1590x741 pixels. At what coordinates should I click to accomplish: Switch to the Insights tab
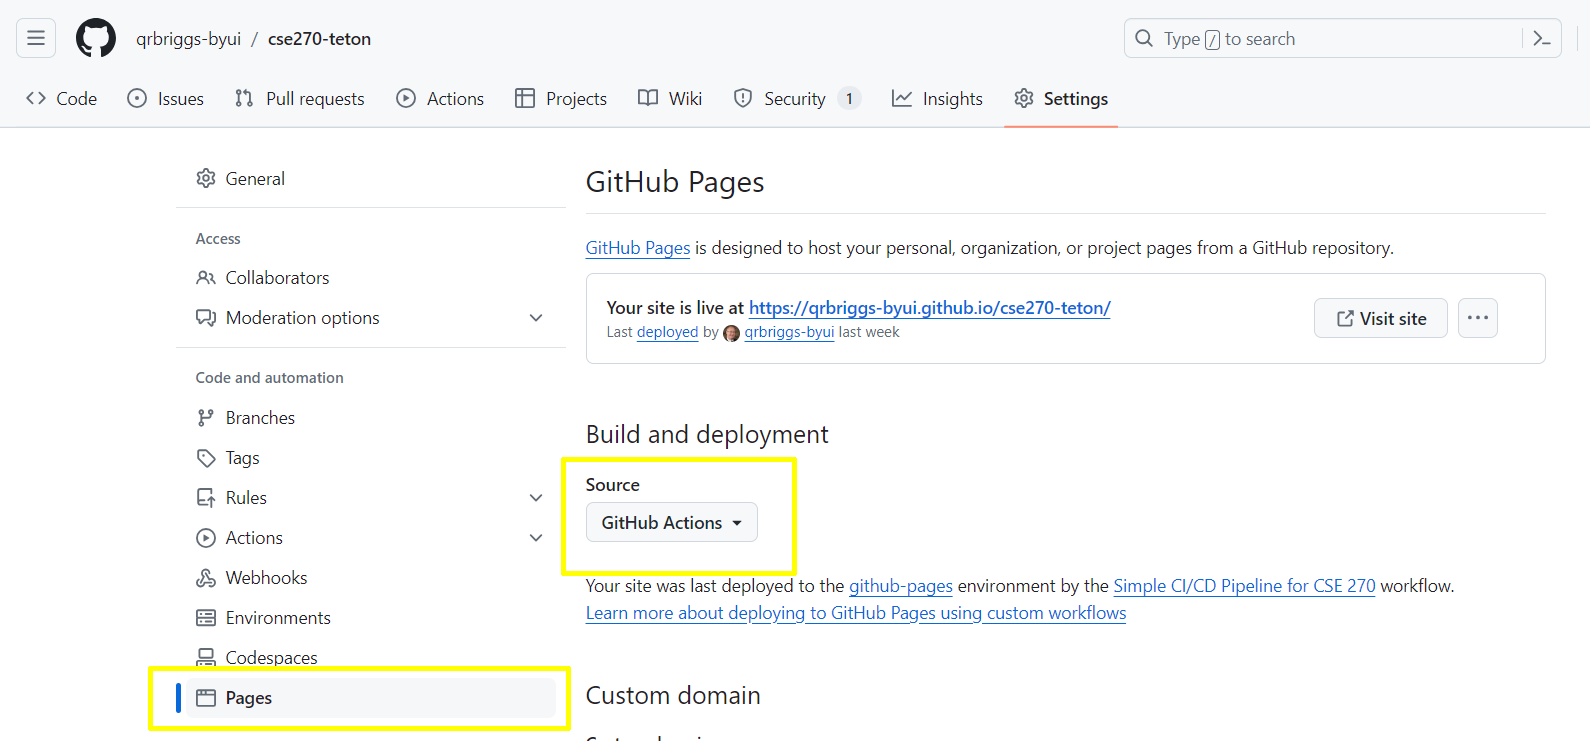937,99
